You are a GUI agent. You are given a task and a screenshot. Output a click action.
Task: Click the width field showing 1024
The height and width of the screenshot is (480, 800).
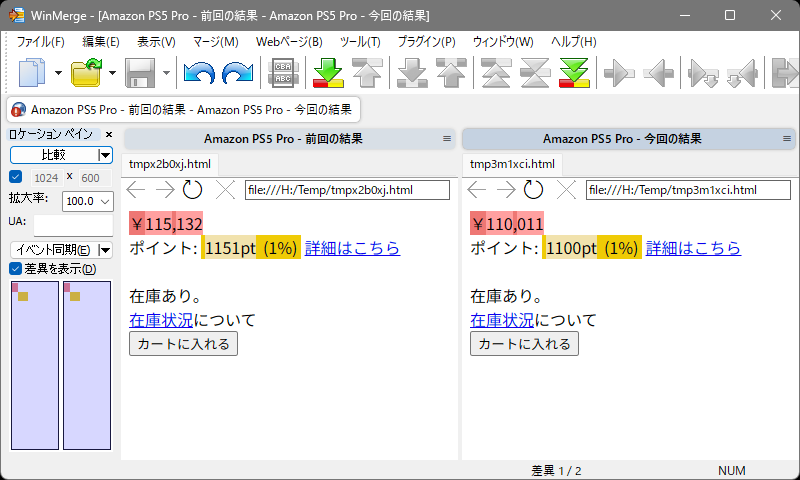(47, 178)
